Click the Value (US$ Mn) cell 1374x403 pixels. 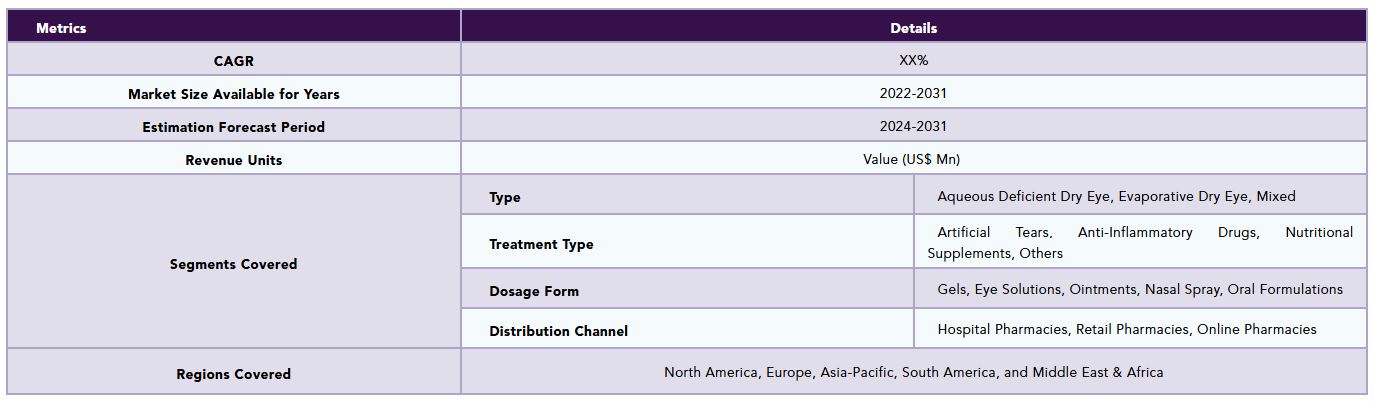(x=913, y=159)
